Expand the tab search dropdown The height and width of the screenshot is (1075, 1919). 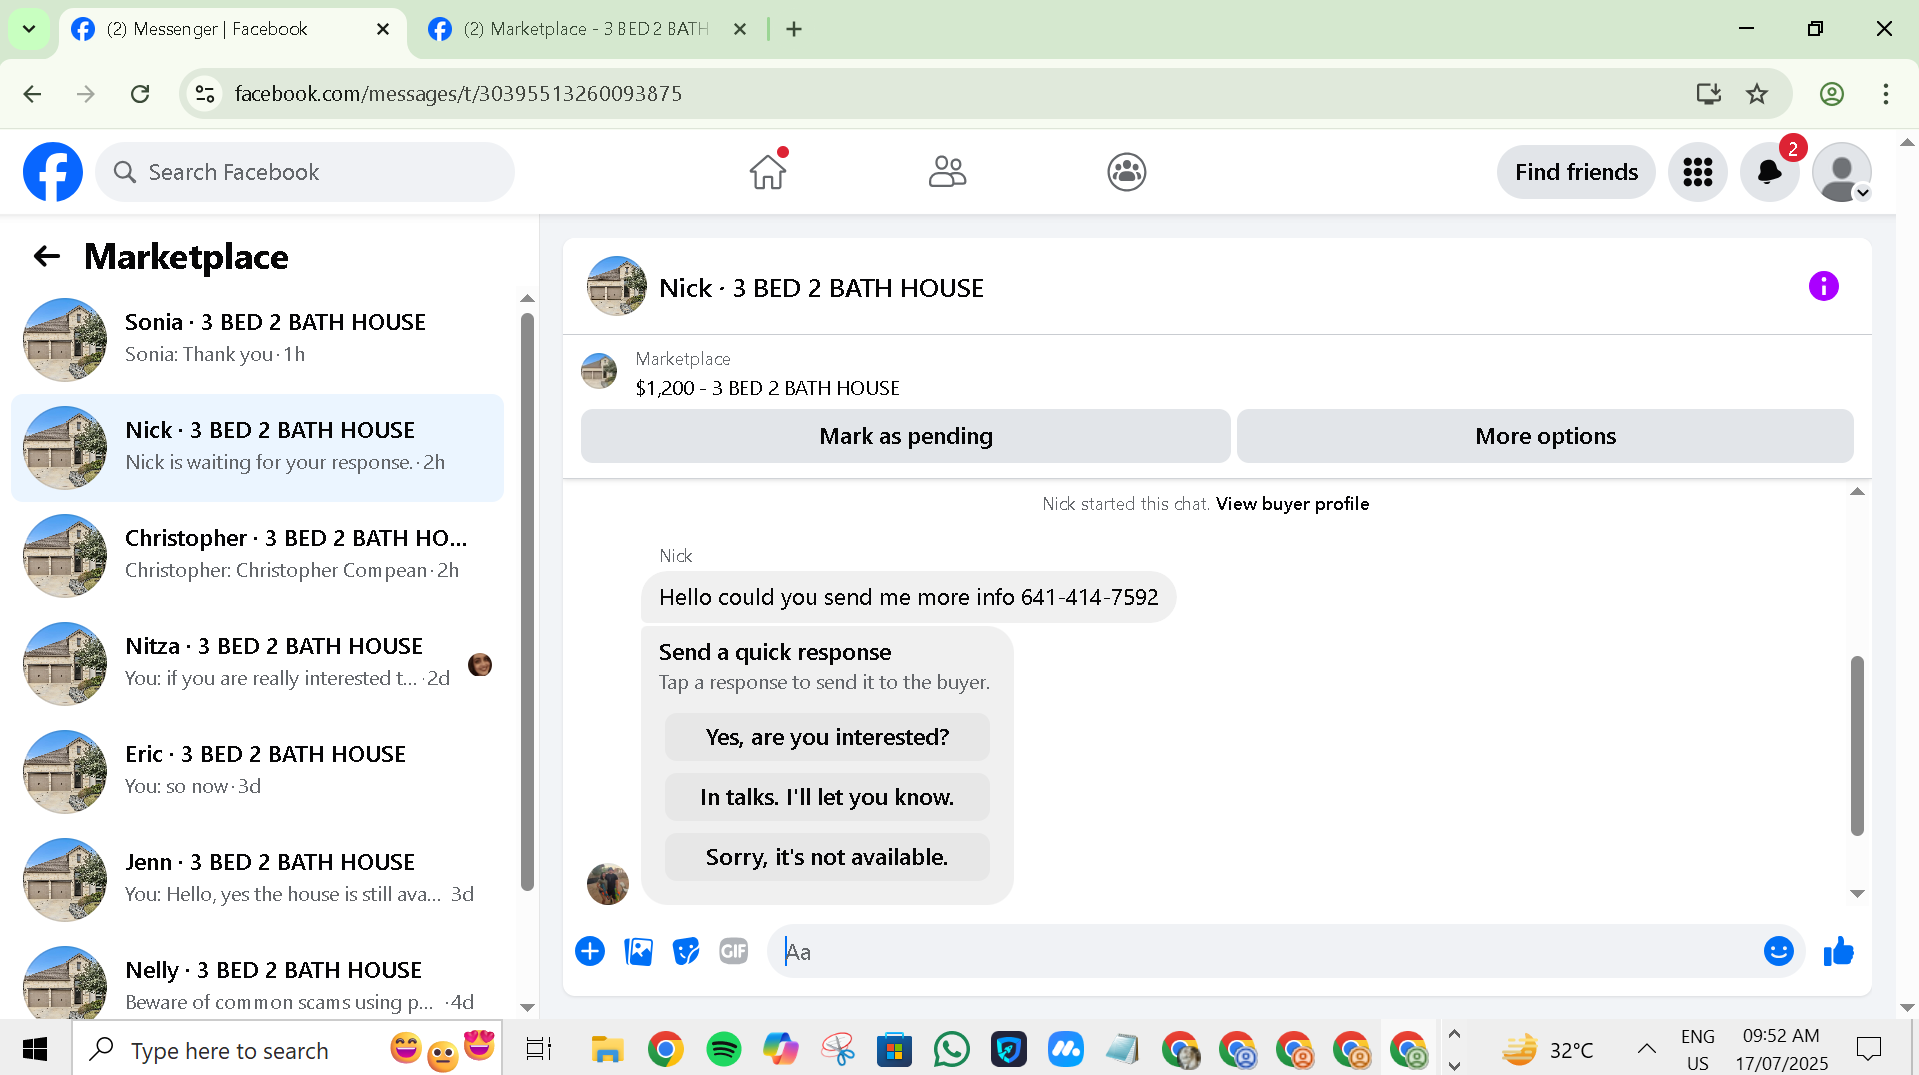click(29, 29)
